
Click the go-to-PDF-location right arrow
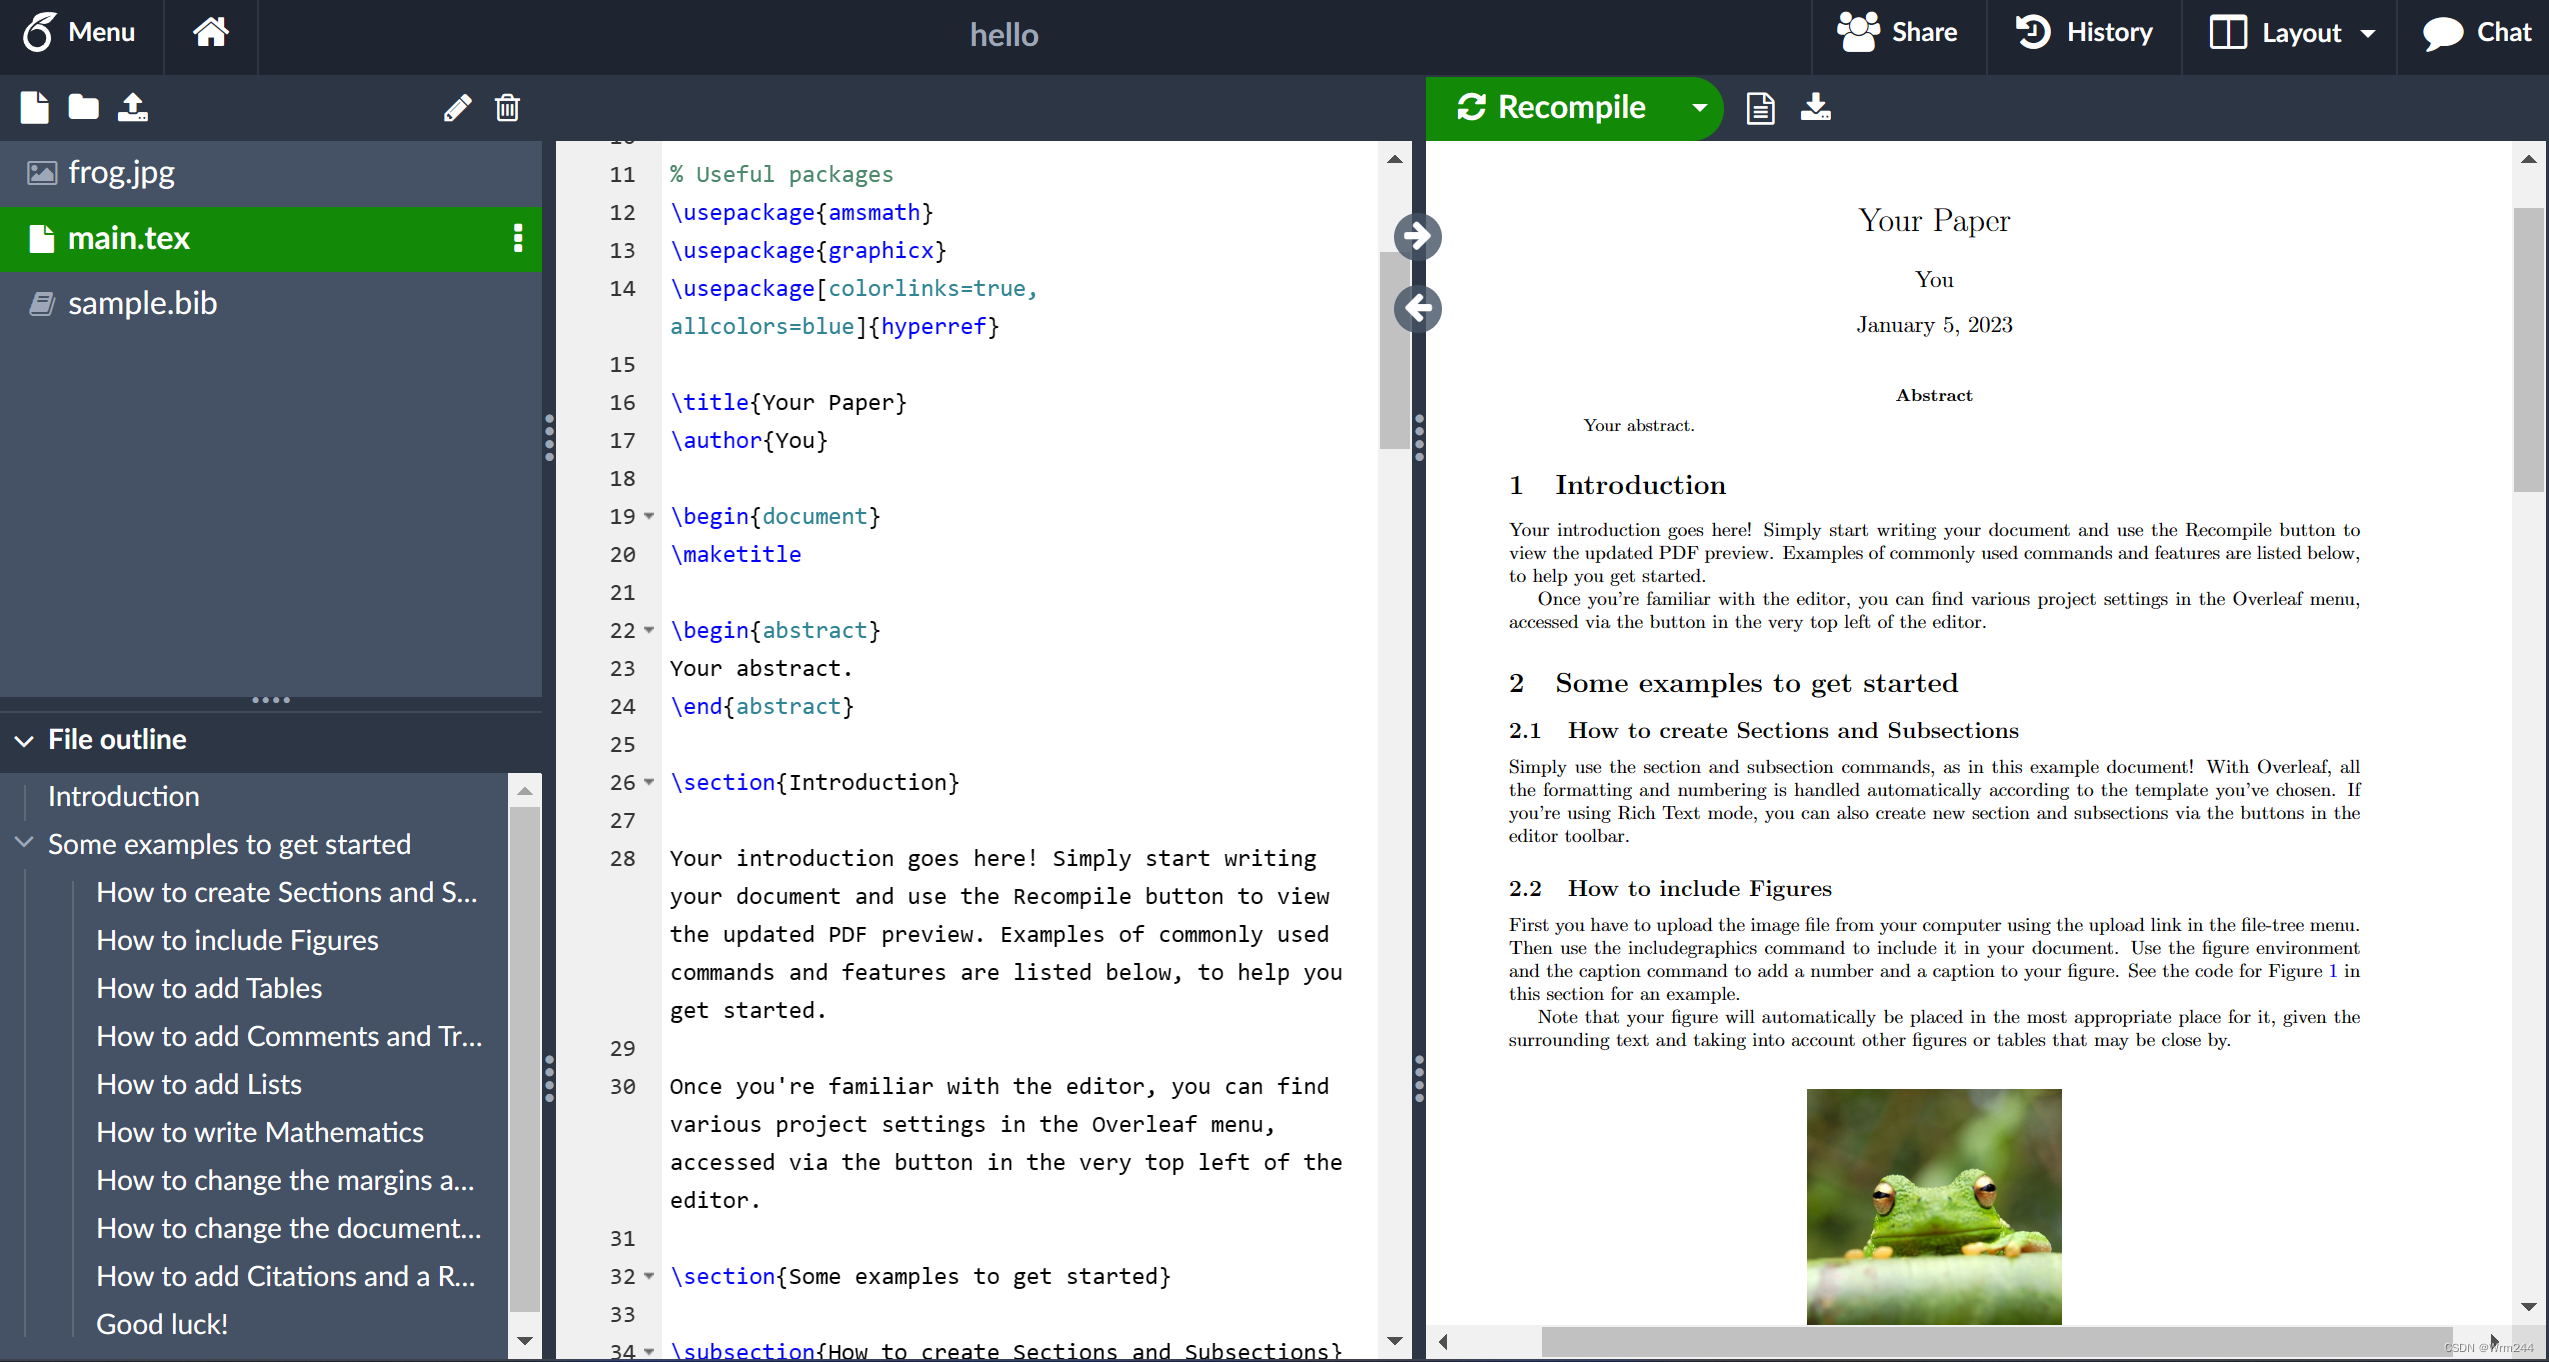pyautogui.click(x=1417, y=236)
